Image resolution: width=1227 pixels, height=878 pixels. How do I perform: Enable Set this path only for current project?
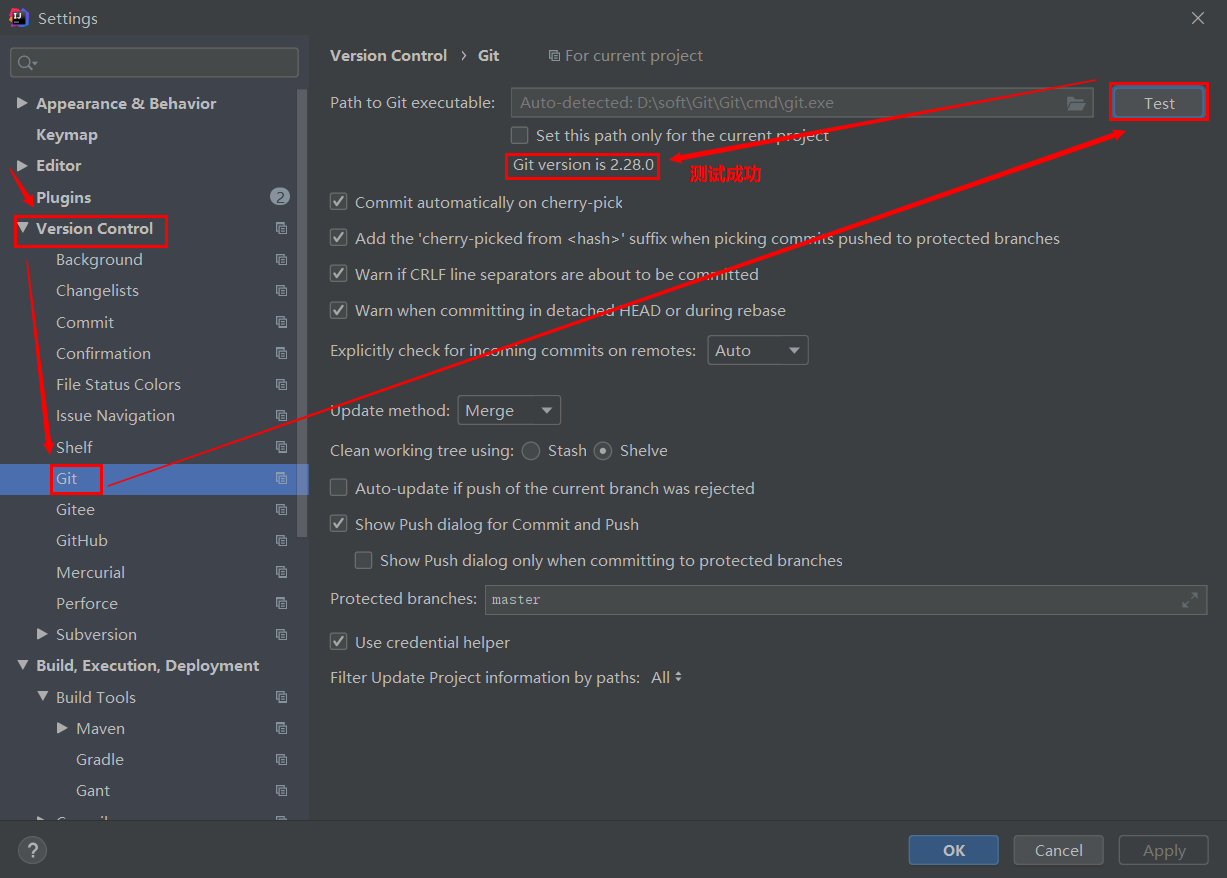(519, 135)
